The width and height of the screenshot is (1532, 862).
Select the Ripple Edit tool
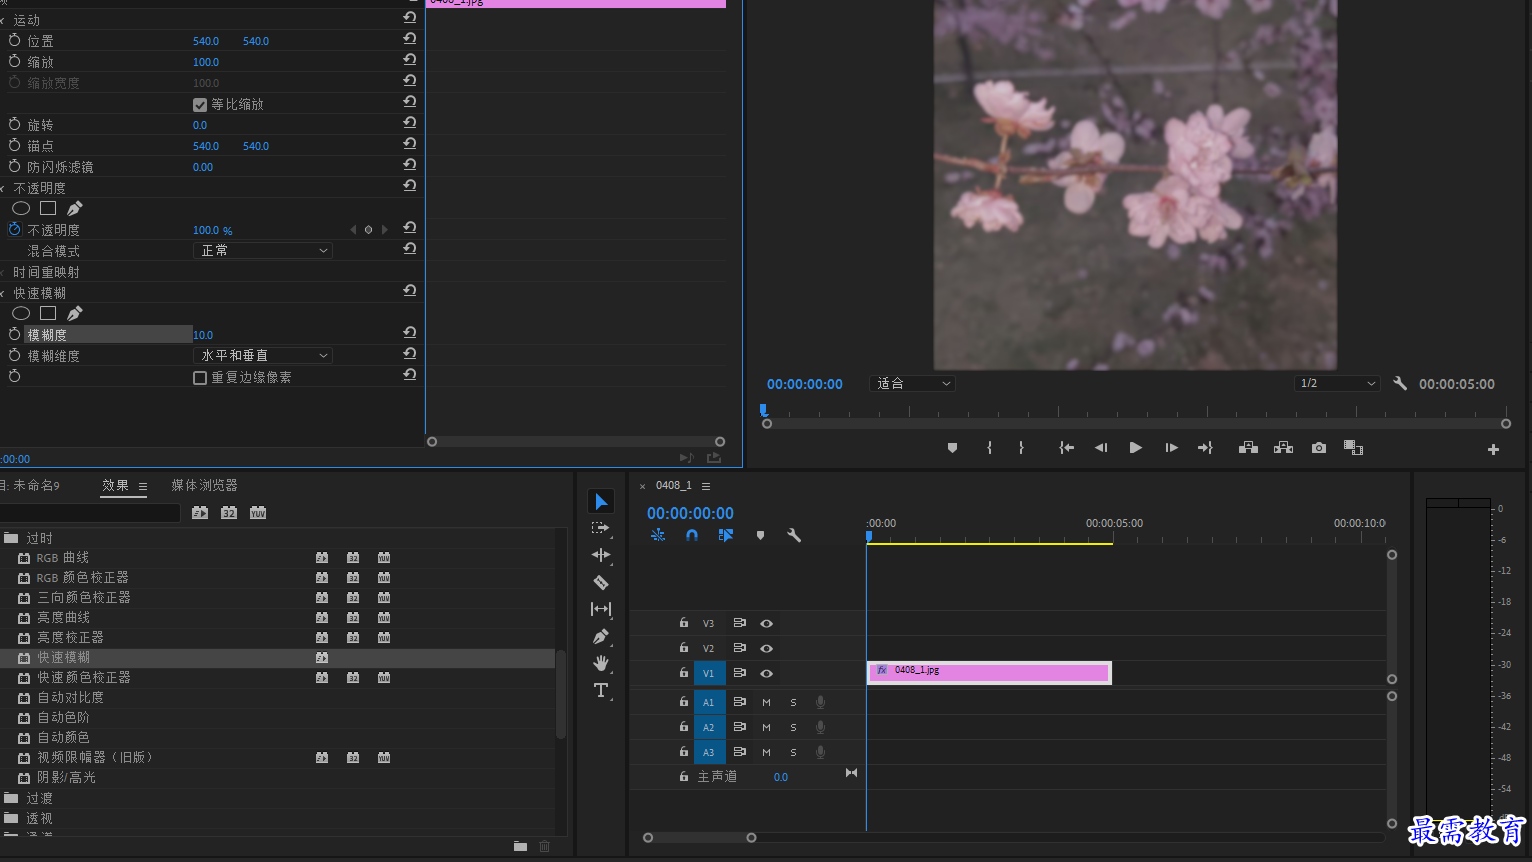pos(601,555)
